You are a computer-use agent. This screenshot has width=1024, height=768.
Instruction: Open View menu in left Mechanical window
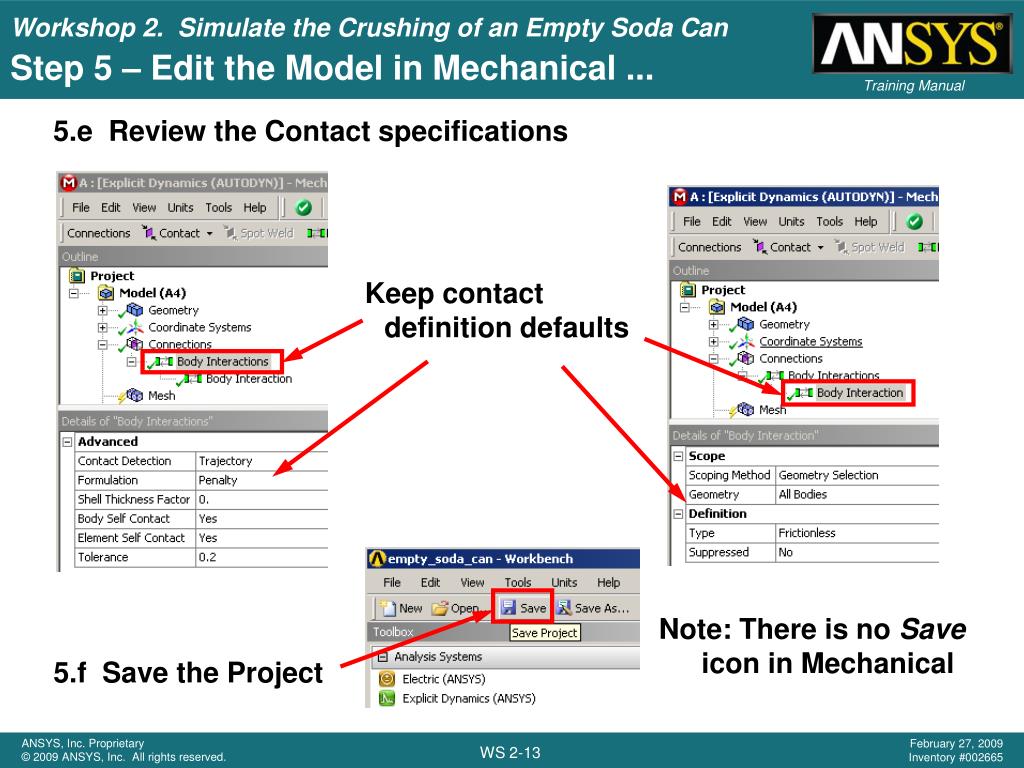[144, 208]
